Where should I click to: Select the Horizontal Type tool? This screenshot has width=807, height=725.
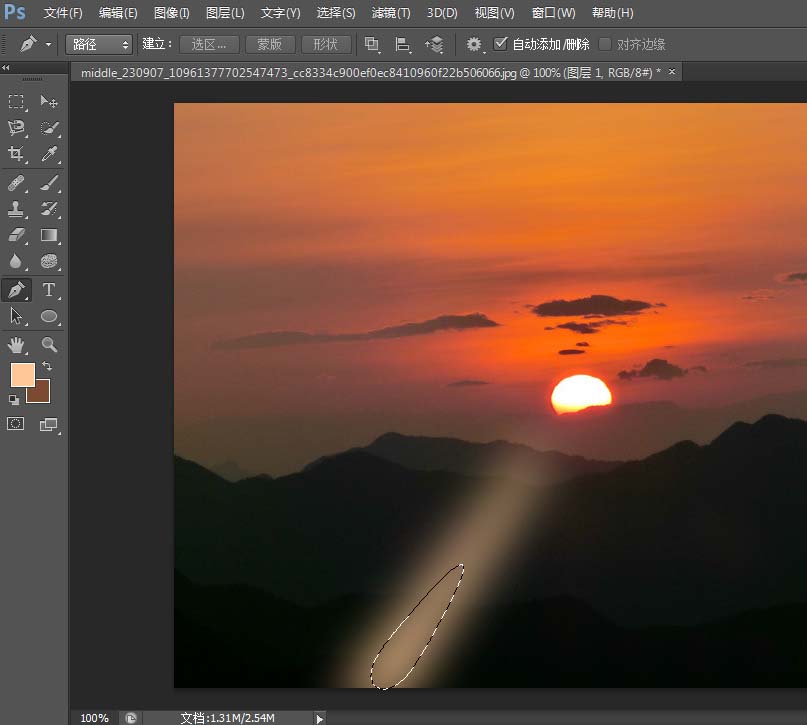click(x=47, y=289)
